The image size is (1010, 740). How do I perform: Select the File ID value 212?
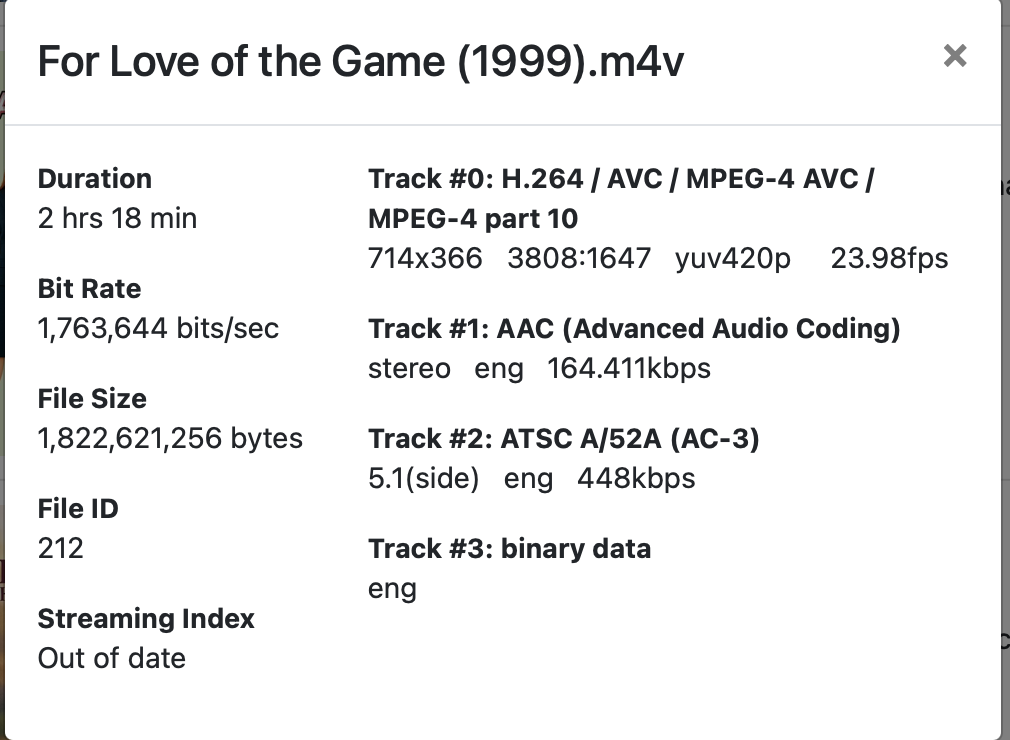coord(61,548)
